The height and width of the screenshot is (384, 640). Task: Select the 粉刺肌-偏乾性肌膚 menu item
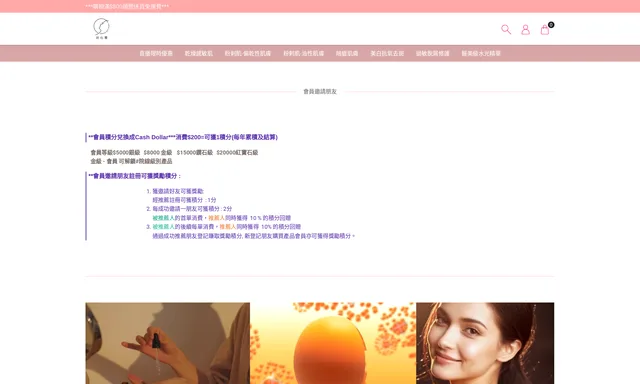tap(248, 53)
